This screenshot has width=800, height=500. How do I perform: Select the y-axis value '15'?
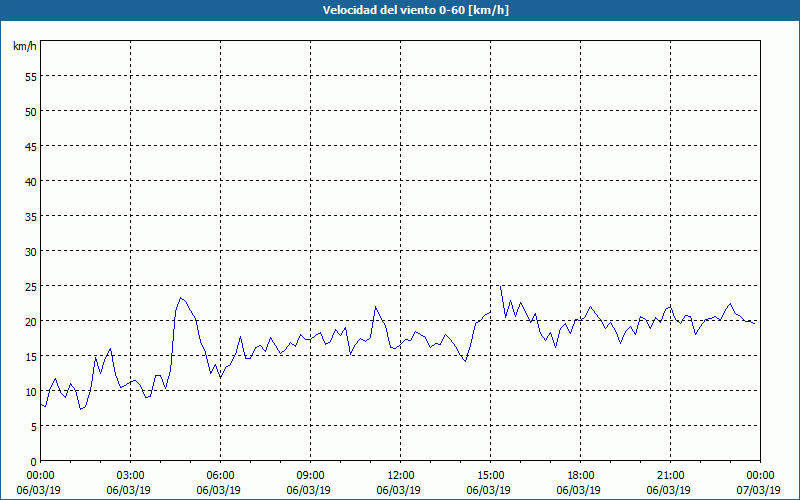pos(31,356)
